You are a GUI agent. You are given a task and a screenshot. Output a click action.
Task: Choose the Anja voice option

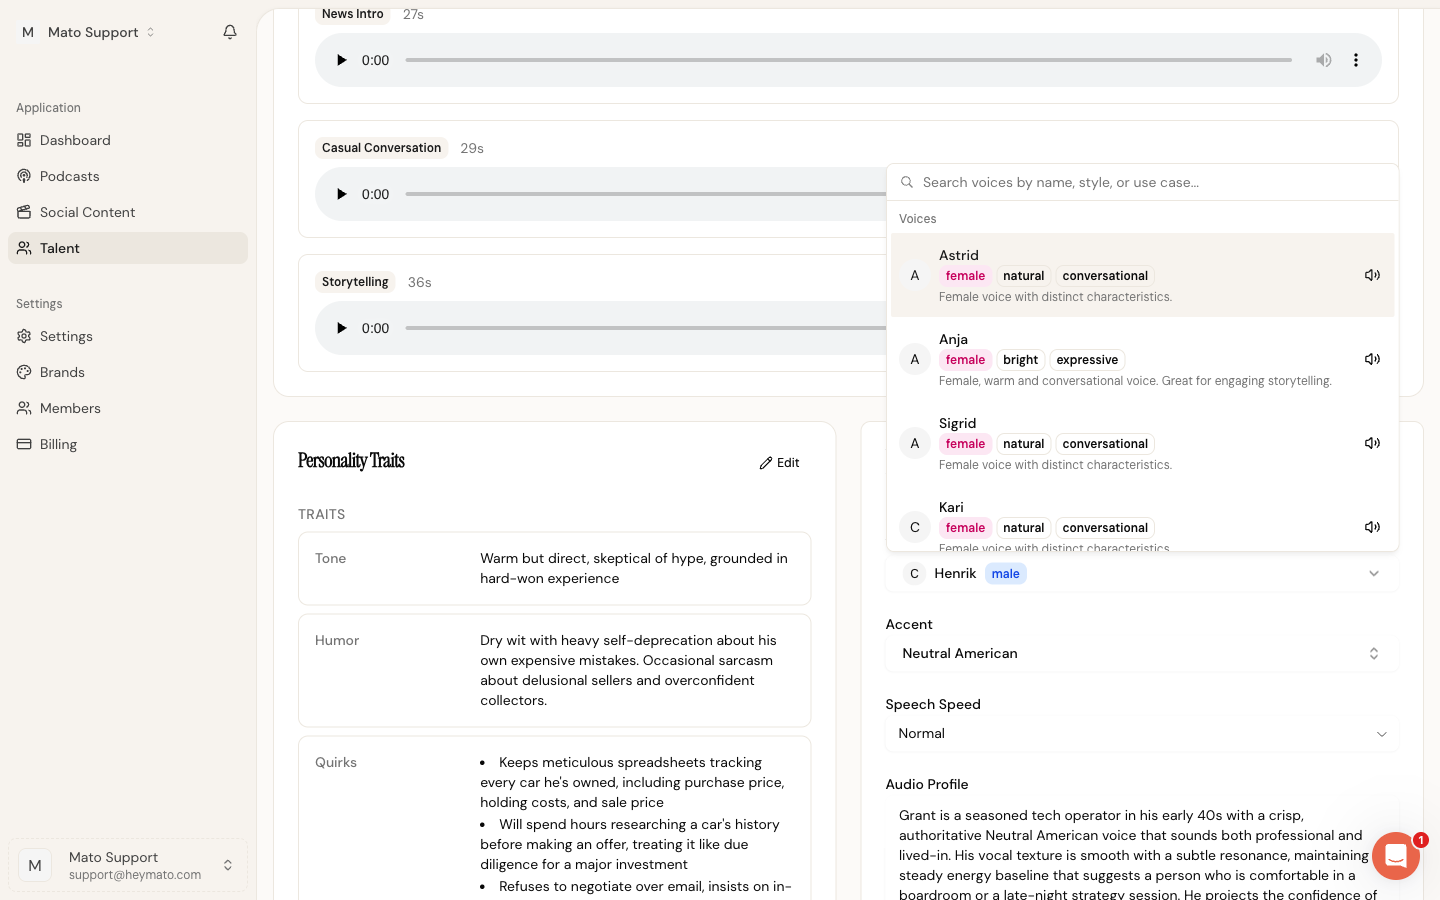[x=1142, y=359]
